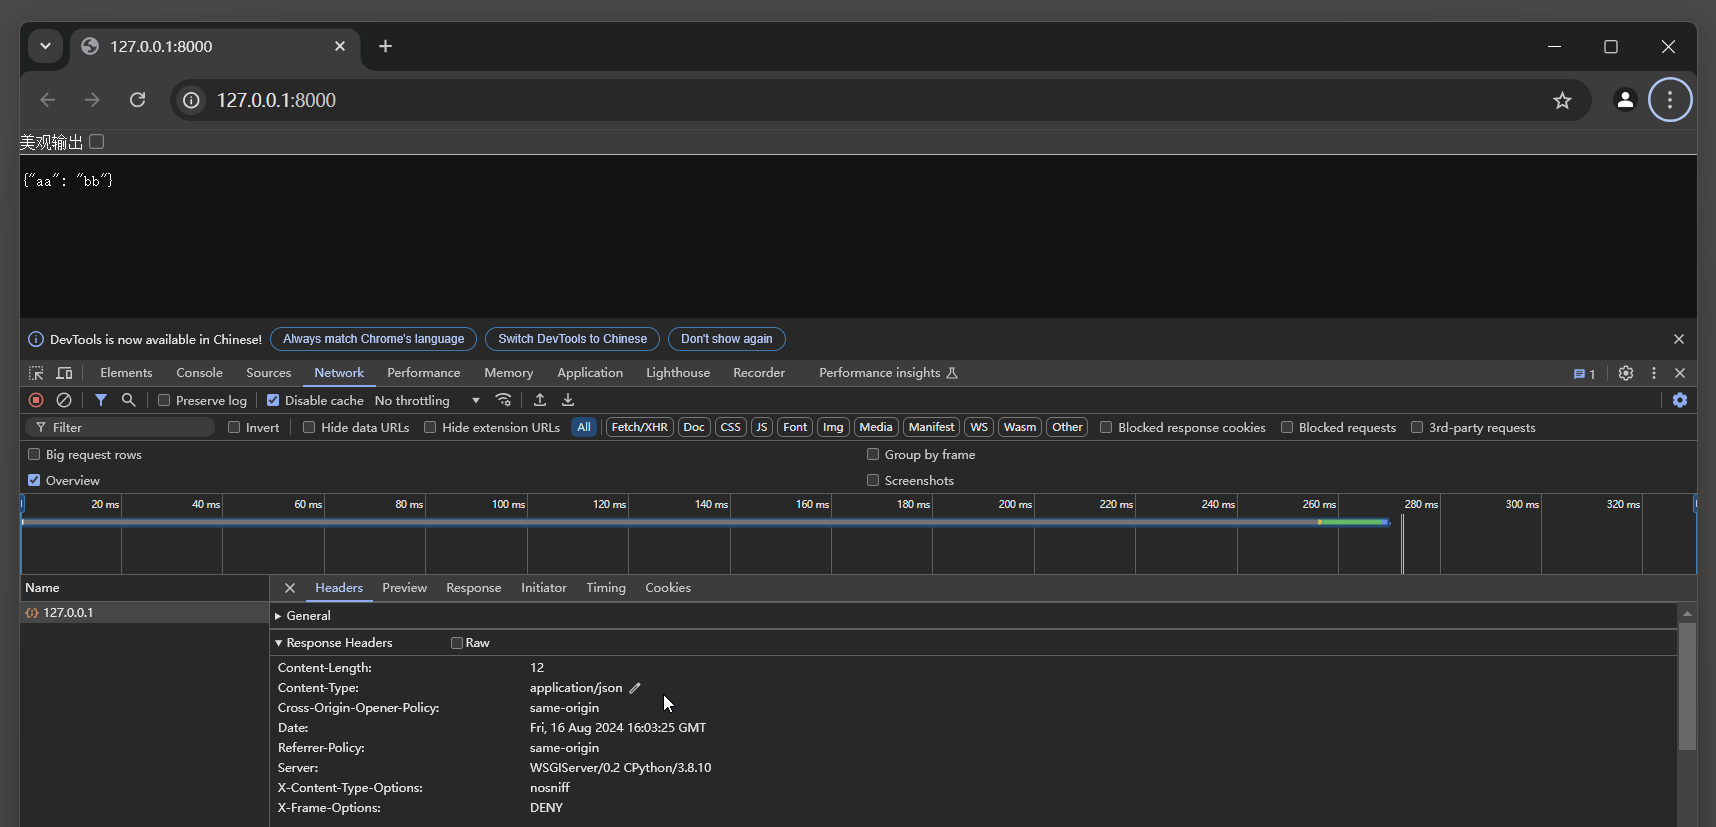The image size is (1716, 827).
Task: View site information icon
Action: tap(191, 100)
